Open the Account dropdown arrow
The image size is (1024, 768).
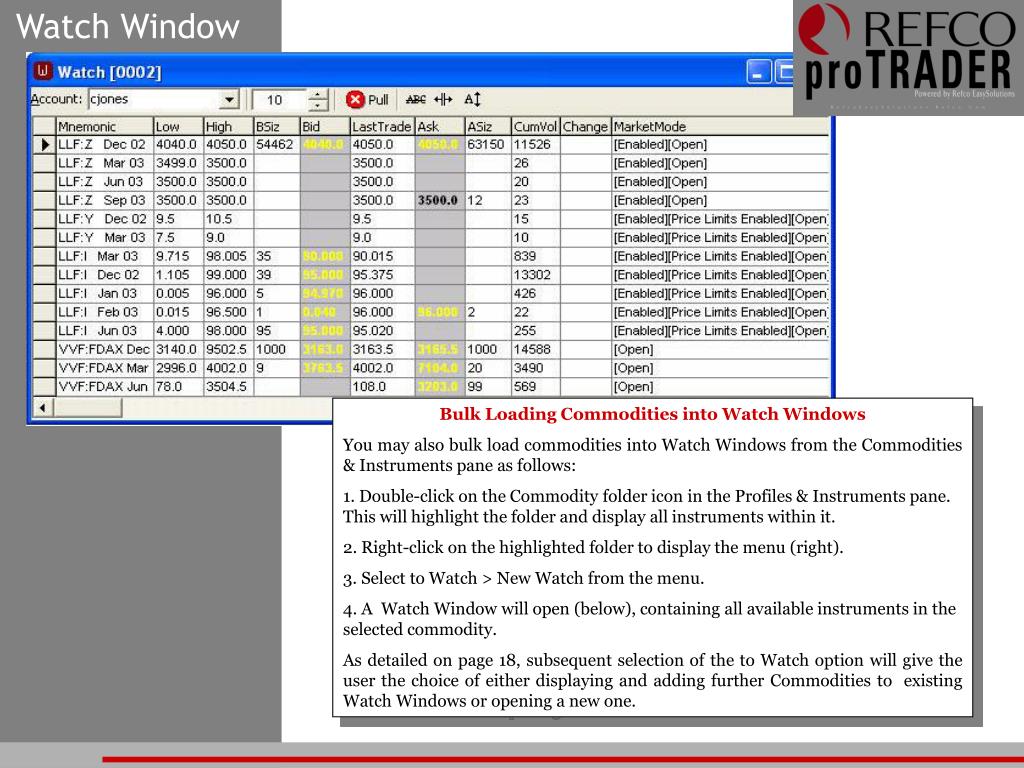tap(229, 100)
